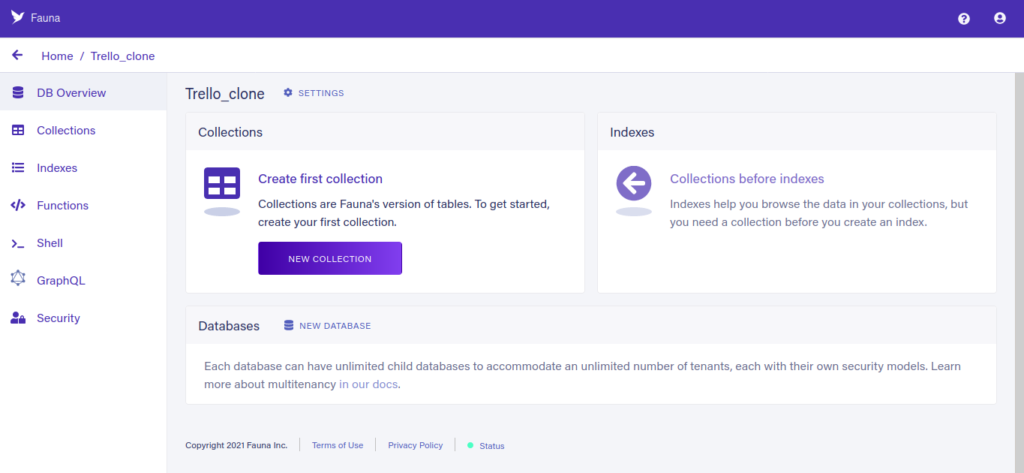Click the Fauna bird logo icon

pyautogui.click(x=18, y=18)
